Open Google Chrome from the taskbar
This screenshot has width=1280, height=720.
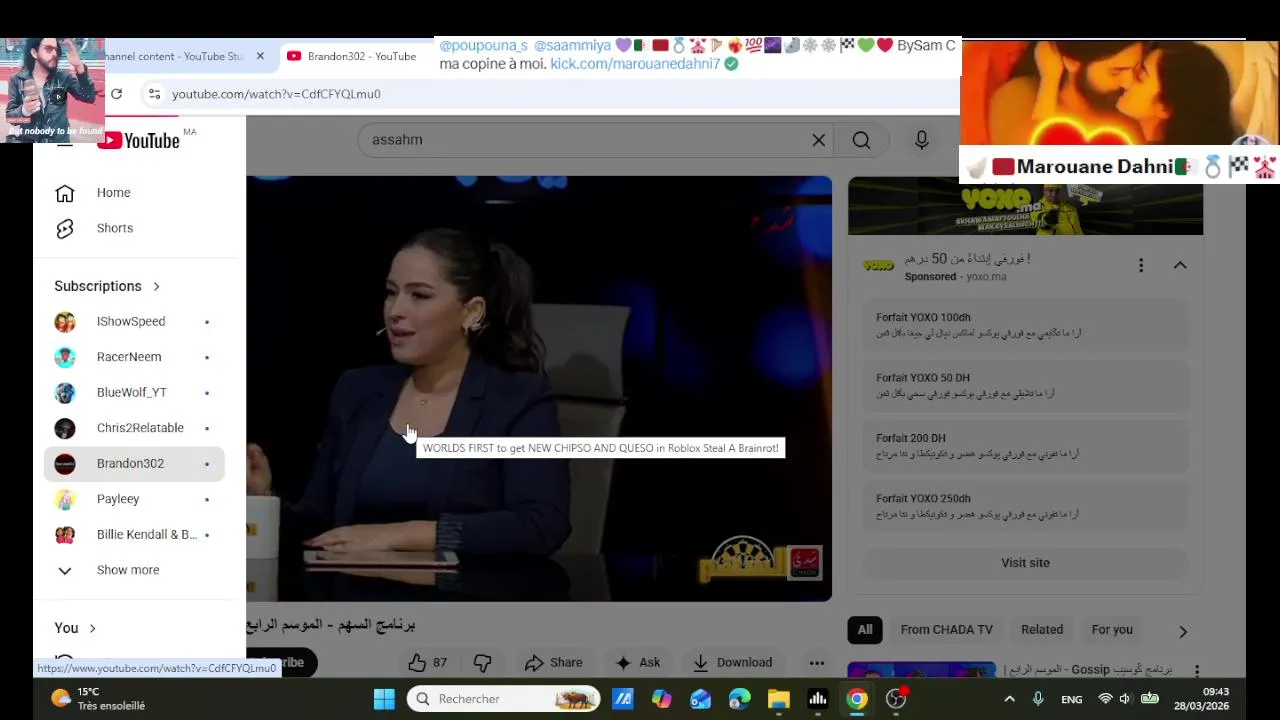pyautogui.click(x=857, y=699)
